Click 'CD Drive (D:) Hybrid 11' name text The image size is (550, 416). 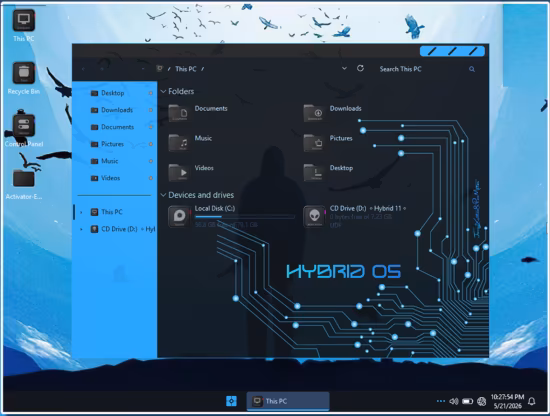tap(368, 208)
